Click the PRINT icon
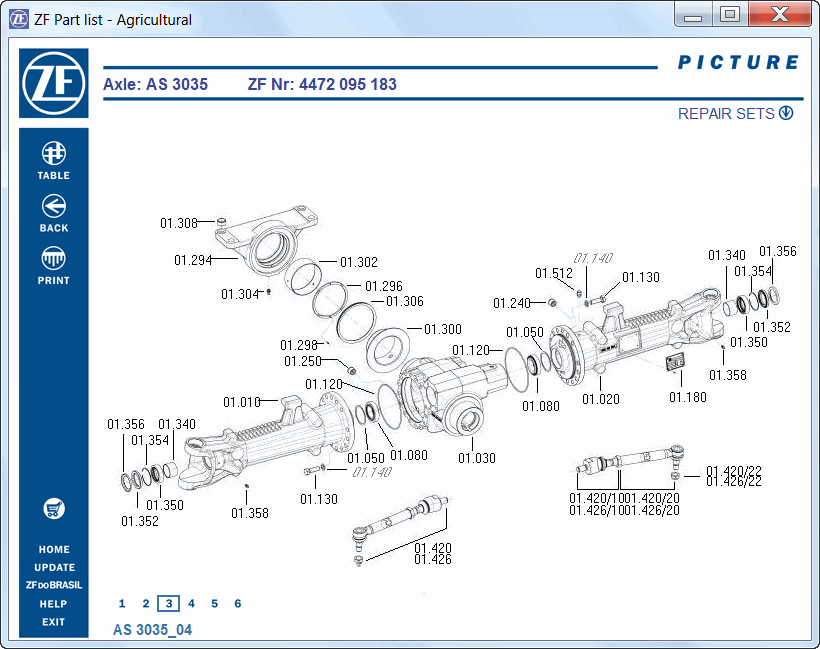 coord(54,259)
